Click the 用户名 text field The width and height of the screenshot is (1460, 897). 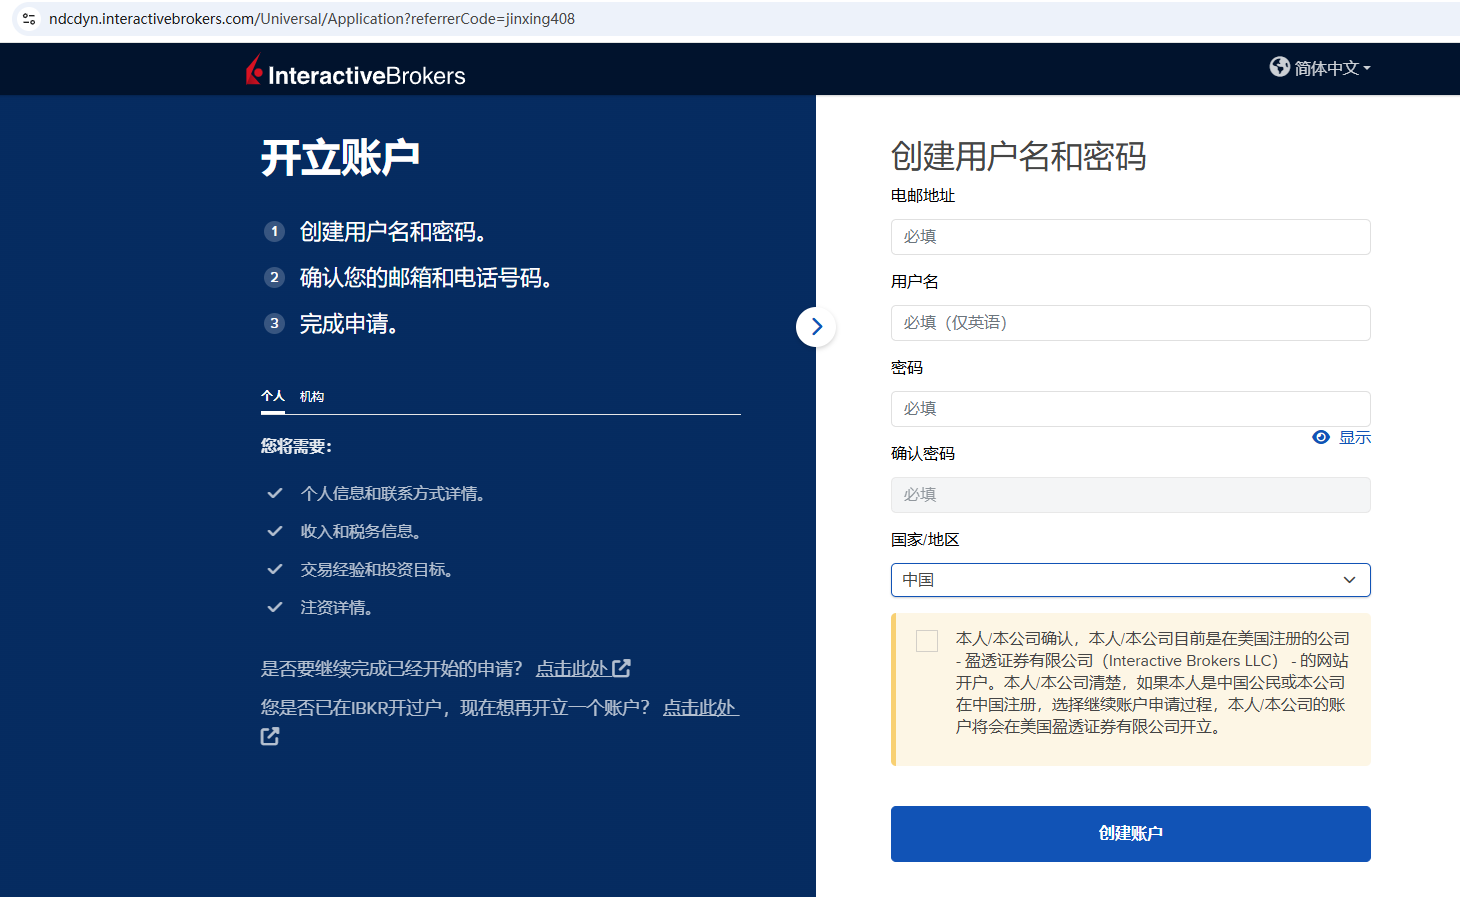1130,323
